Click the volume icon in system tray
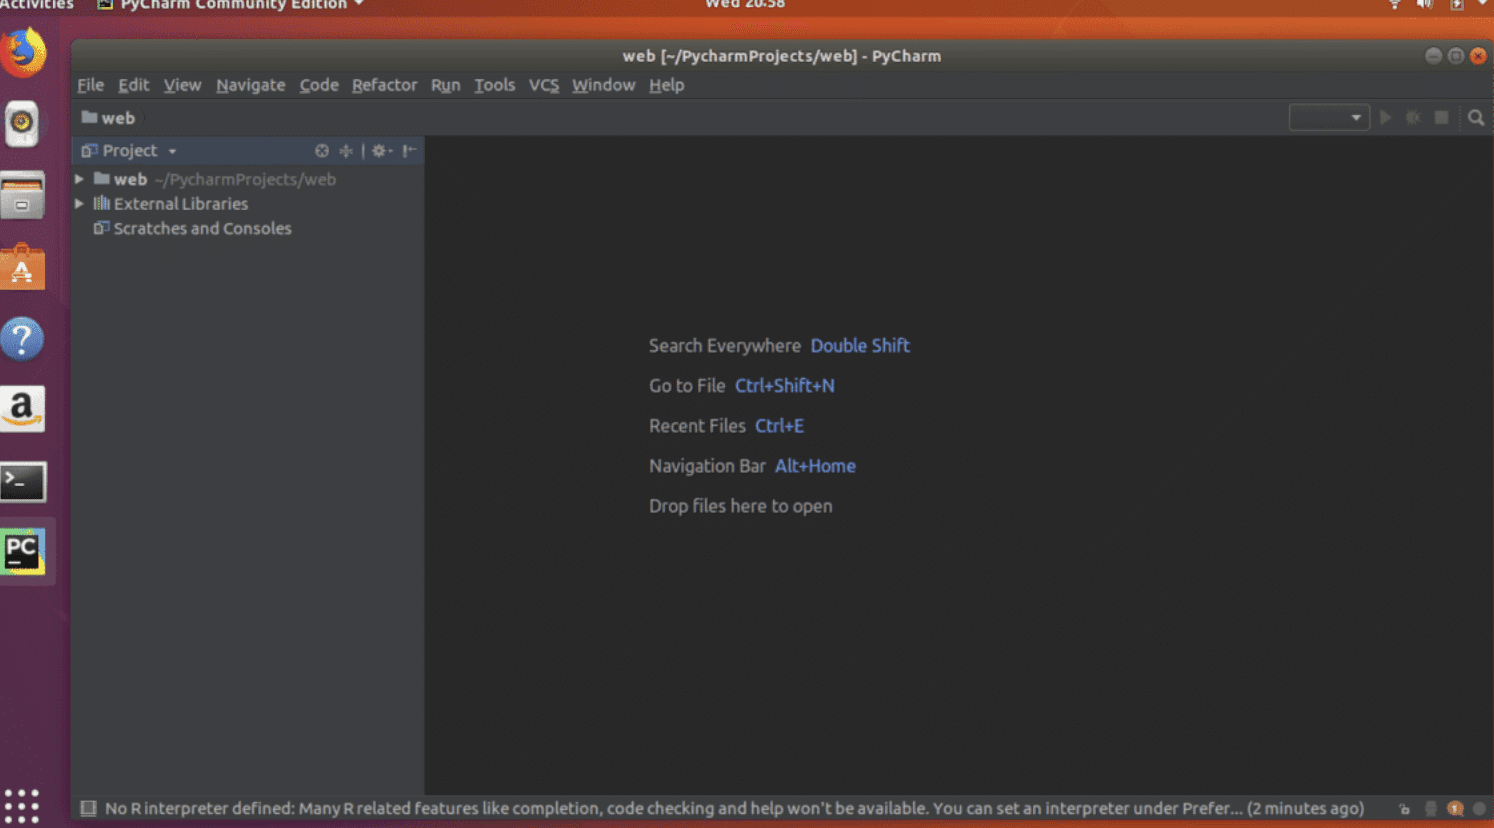Viewport: 1494px width, 828px height. tap(1424, 4)
